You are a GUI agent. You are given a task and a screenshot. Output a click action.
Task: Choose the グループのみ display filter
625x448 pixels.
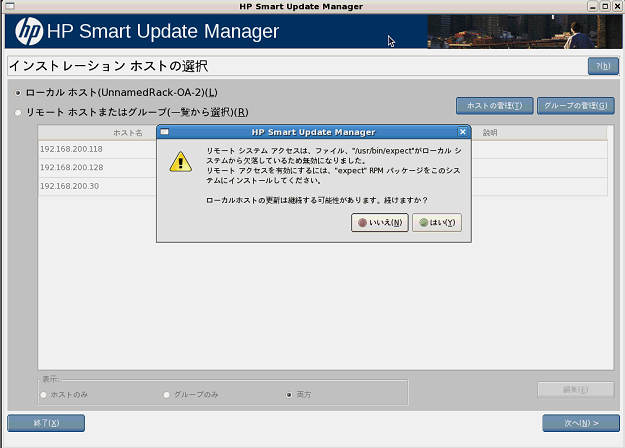(166, 395)
